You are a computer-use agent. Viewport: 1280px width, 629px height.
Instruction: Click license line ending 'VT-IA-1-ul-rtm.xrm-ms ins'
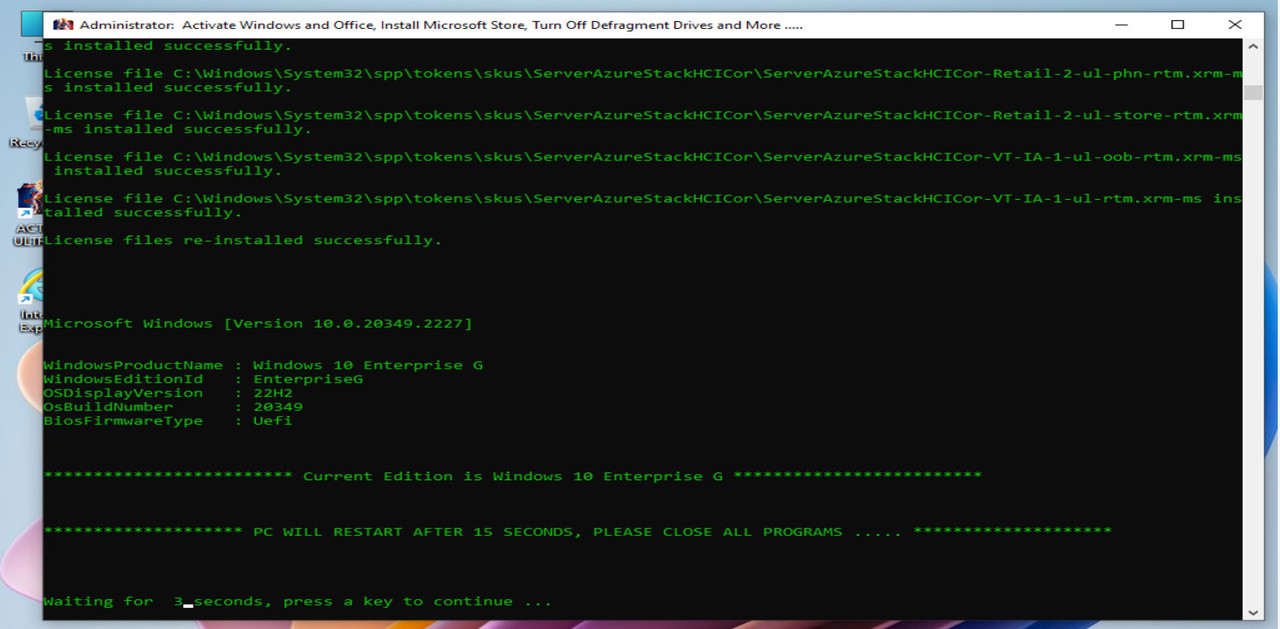pos(643,198)
